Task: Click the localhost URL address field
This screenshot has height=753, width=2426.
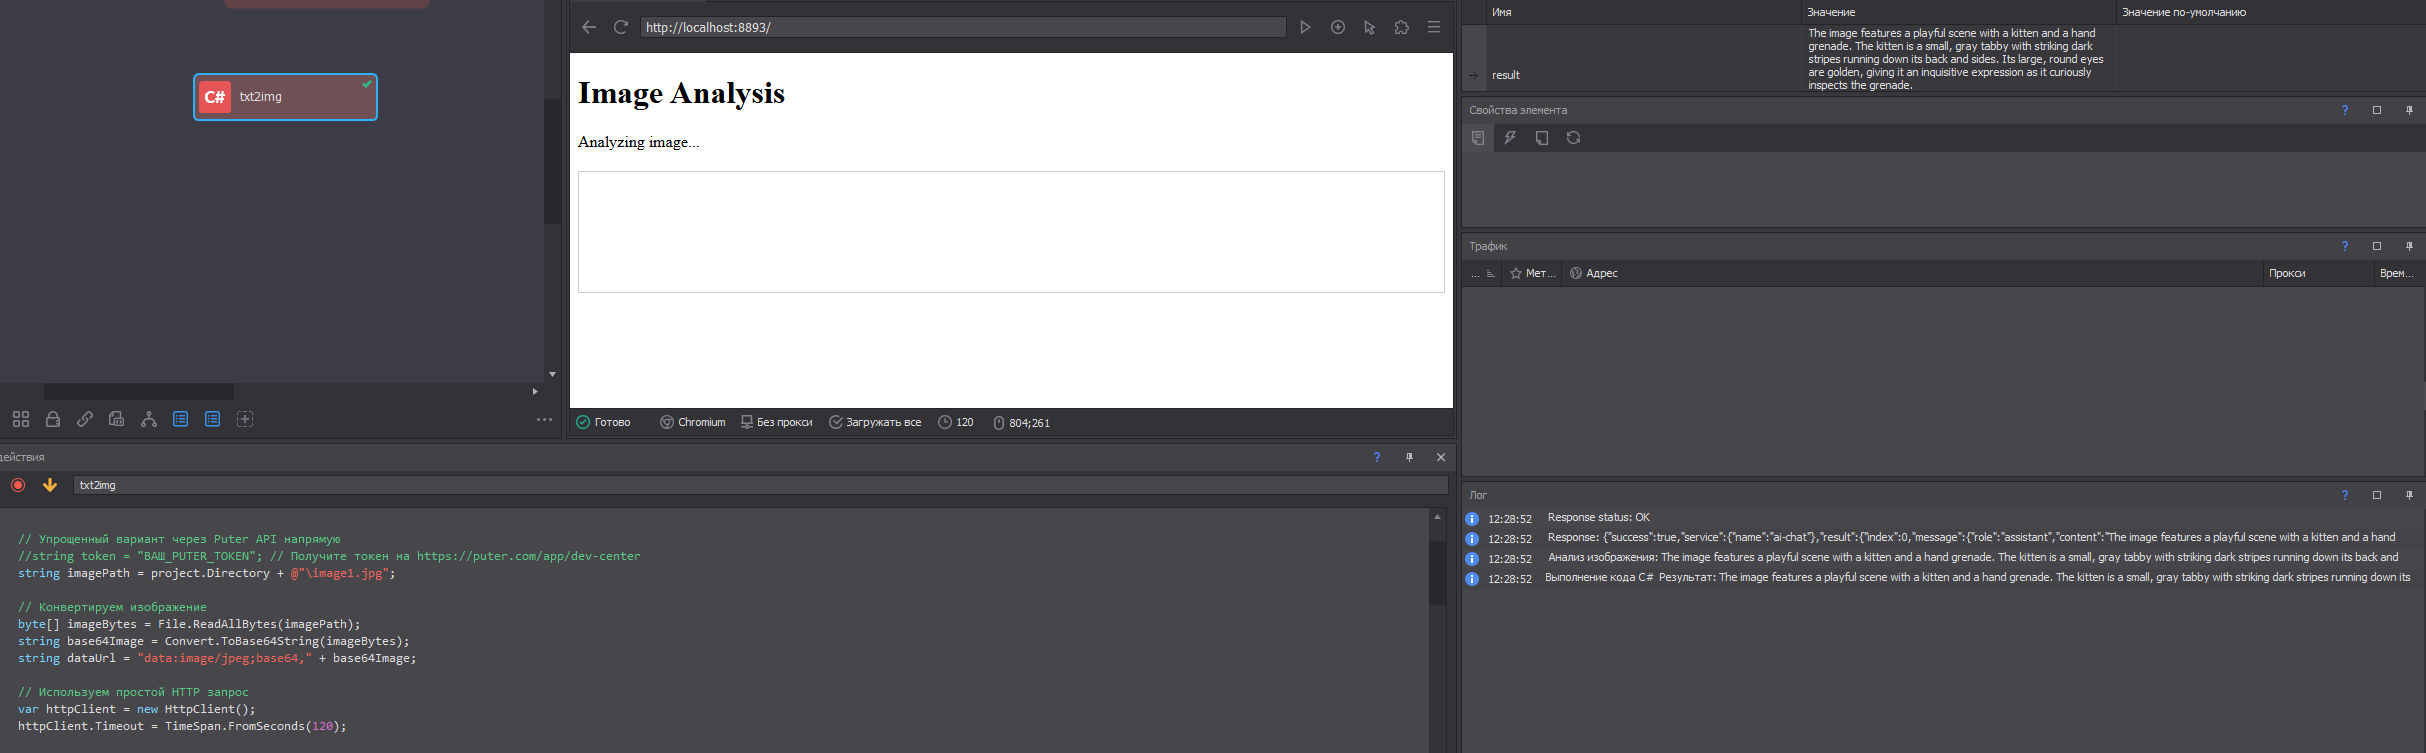Action: pyautogui.click(x=962, y=27)
